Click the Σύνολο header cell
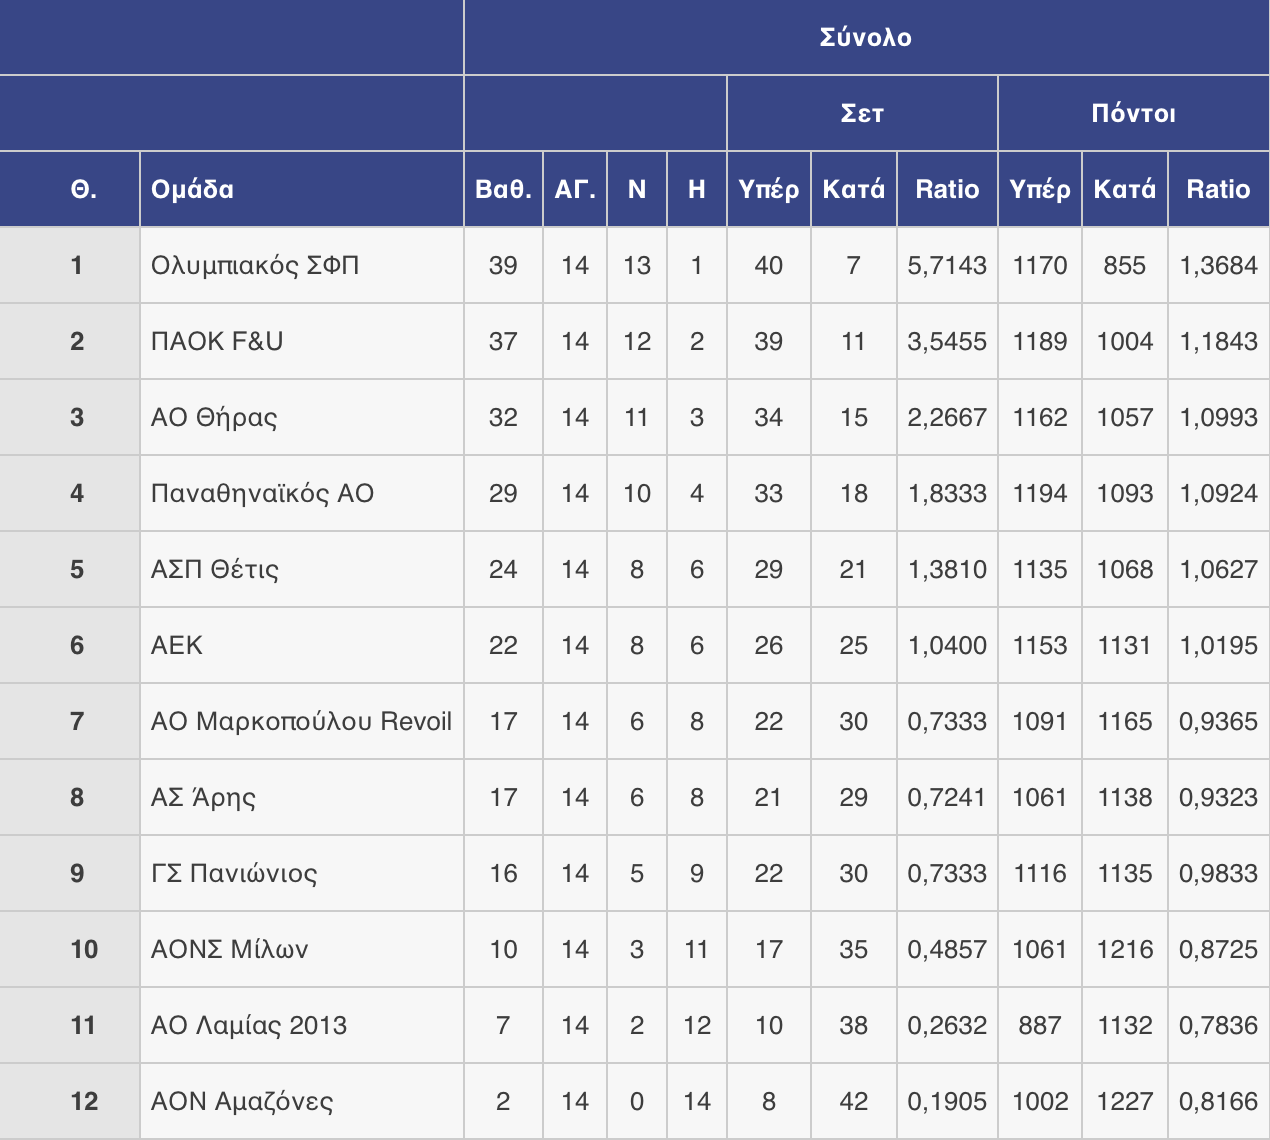 coord(866,37)
